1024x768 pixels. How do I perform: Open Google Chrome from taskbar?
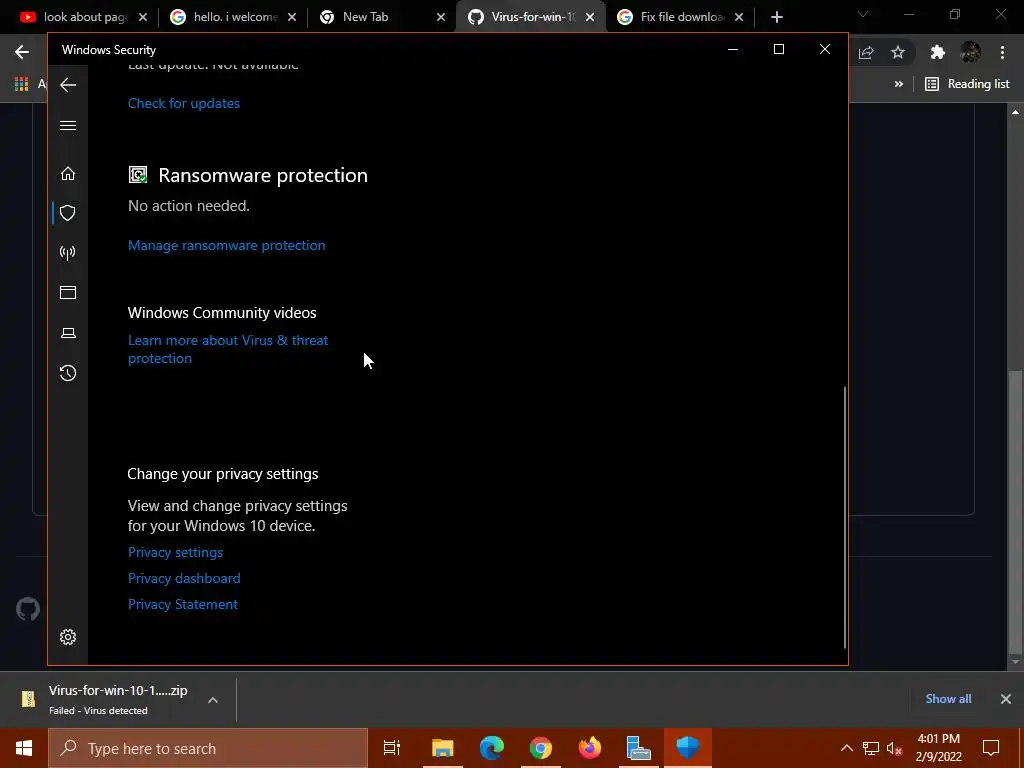tap(541, 748)
